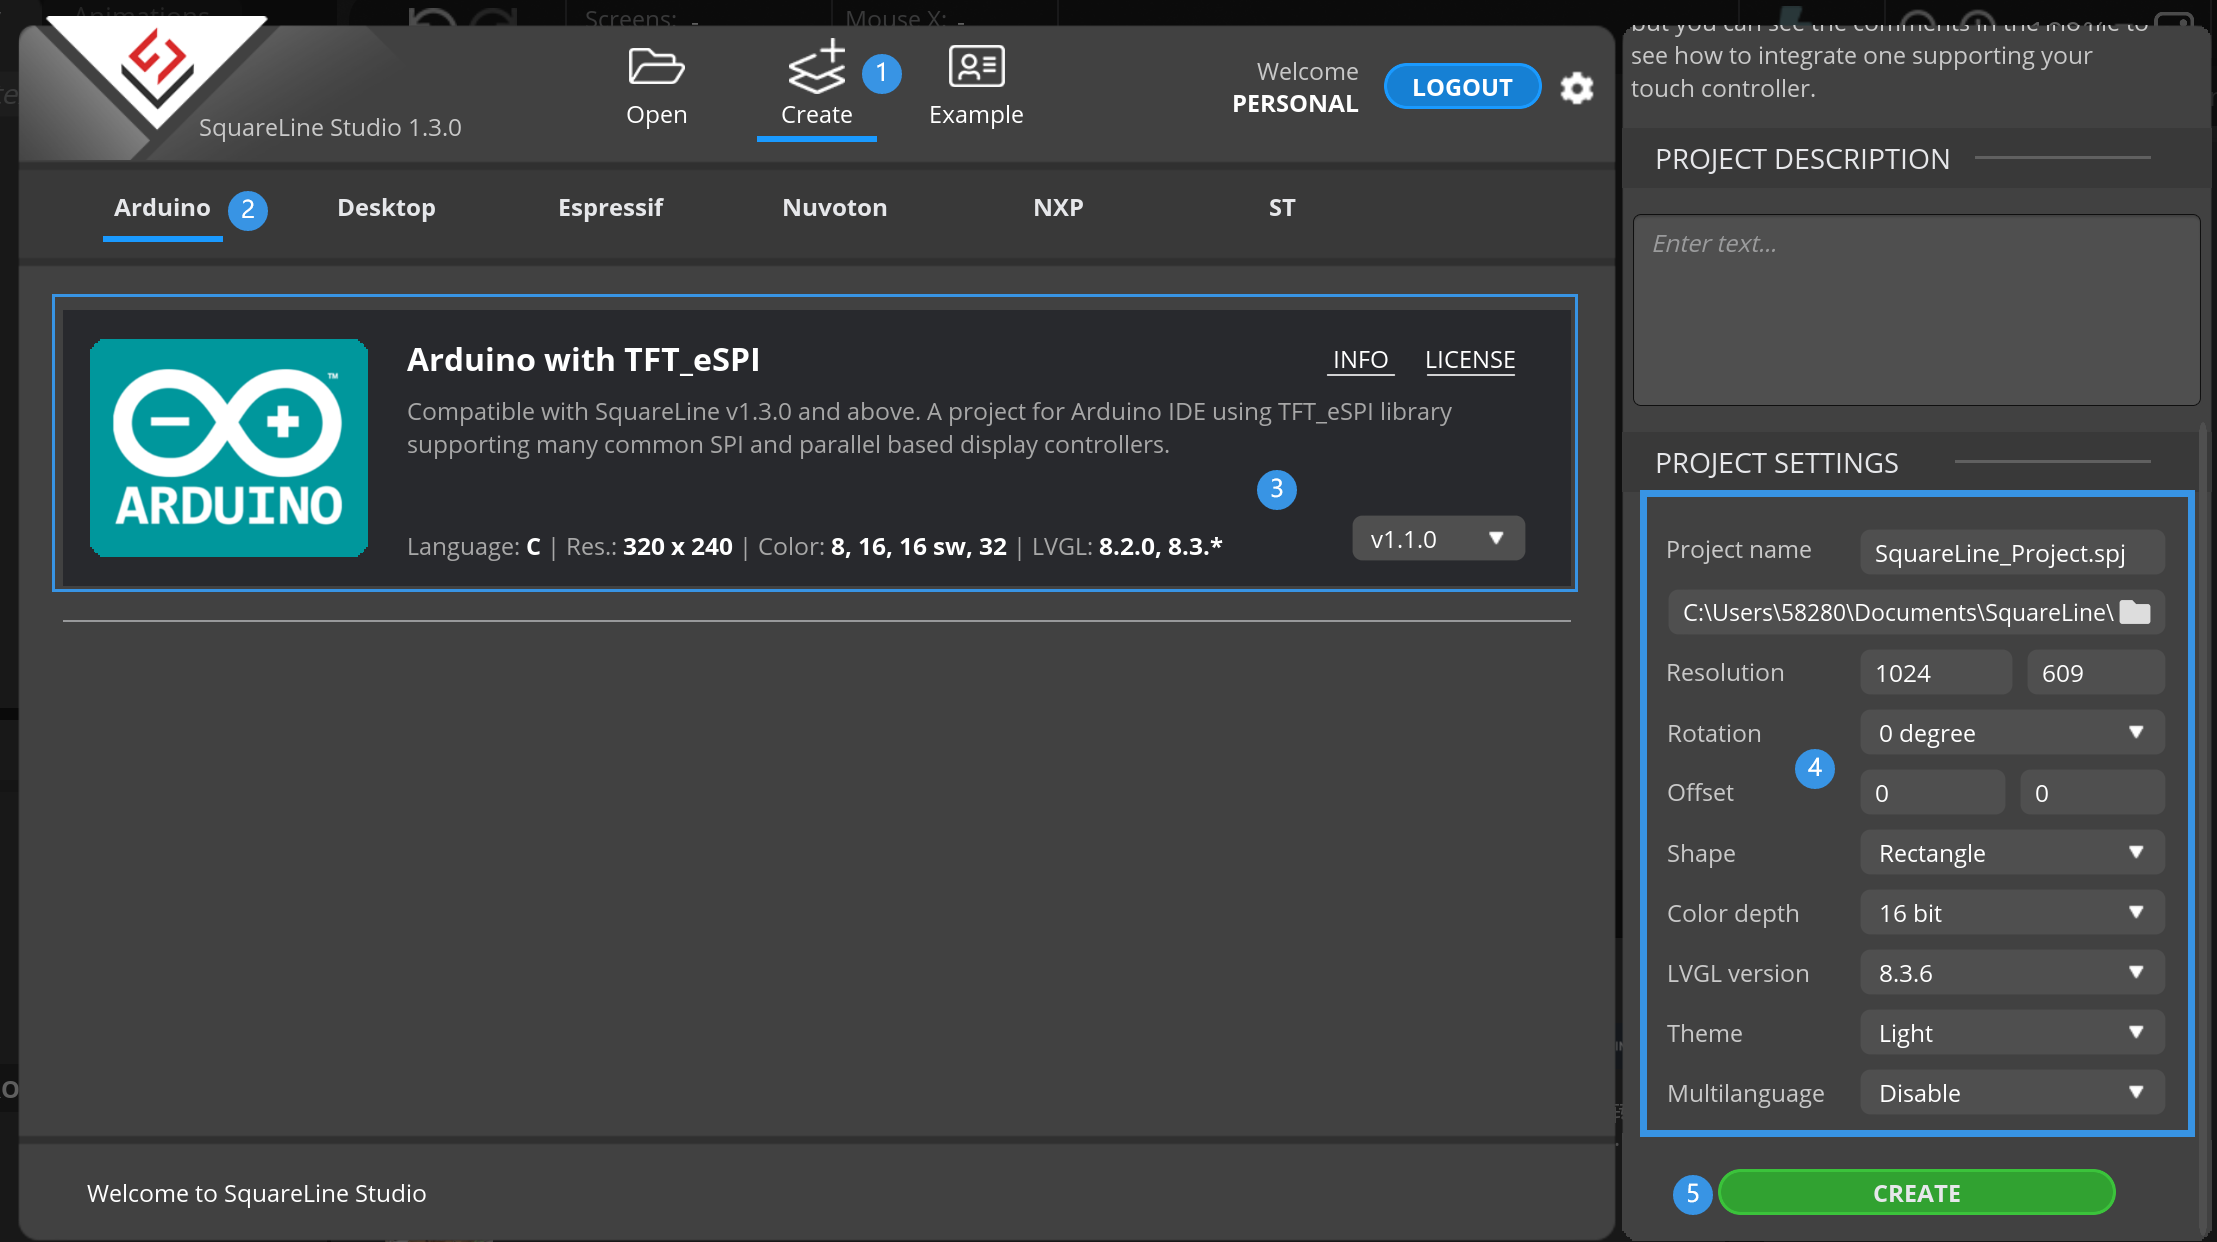Viewport: 2217px width, 1242px height.
Task: Expand the Color depth dropdown
Action: pos(2012,913)
